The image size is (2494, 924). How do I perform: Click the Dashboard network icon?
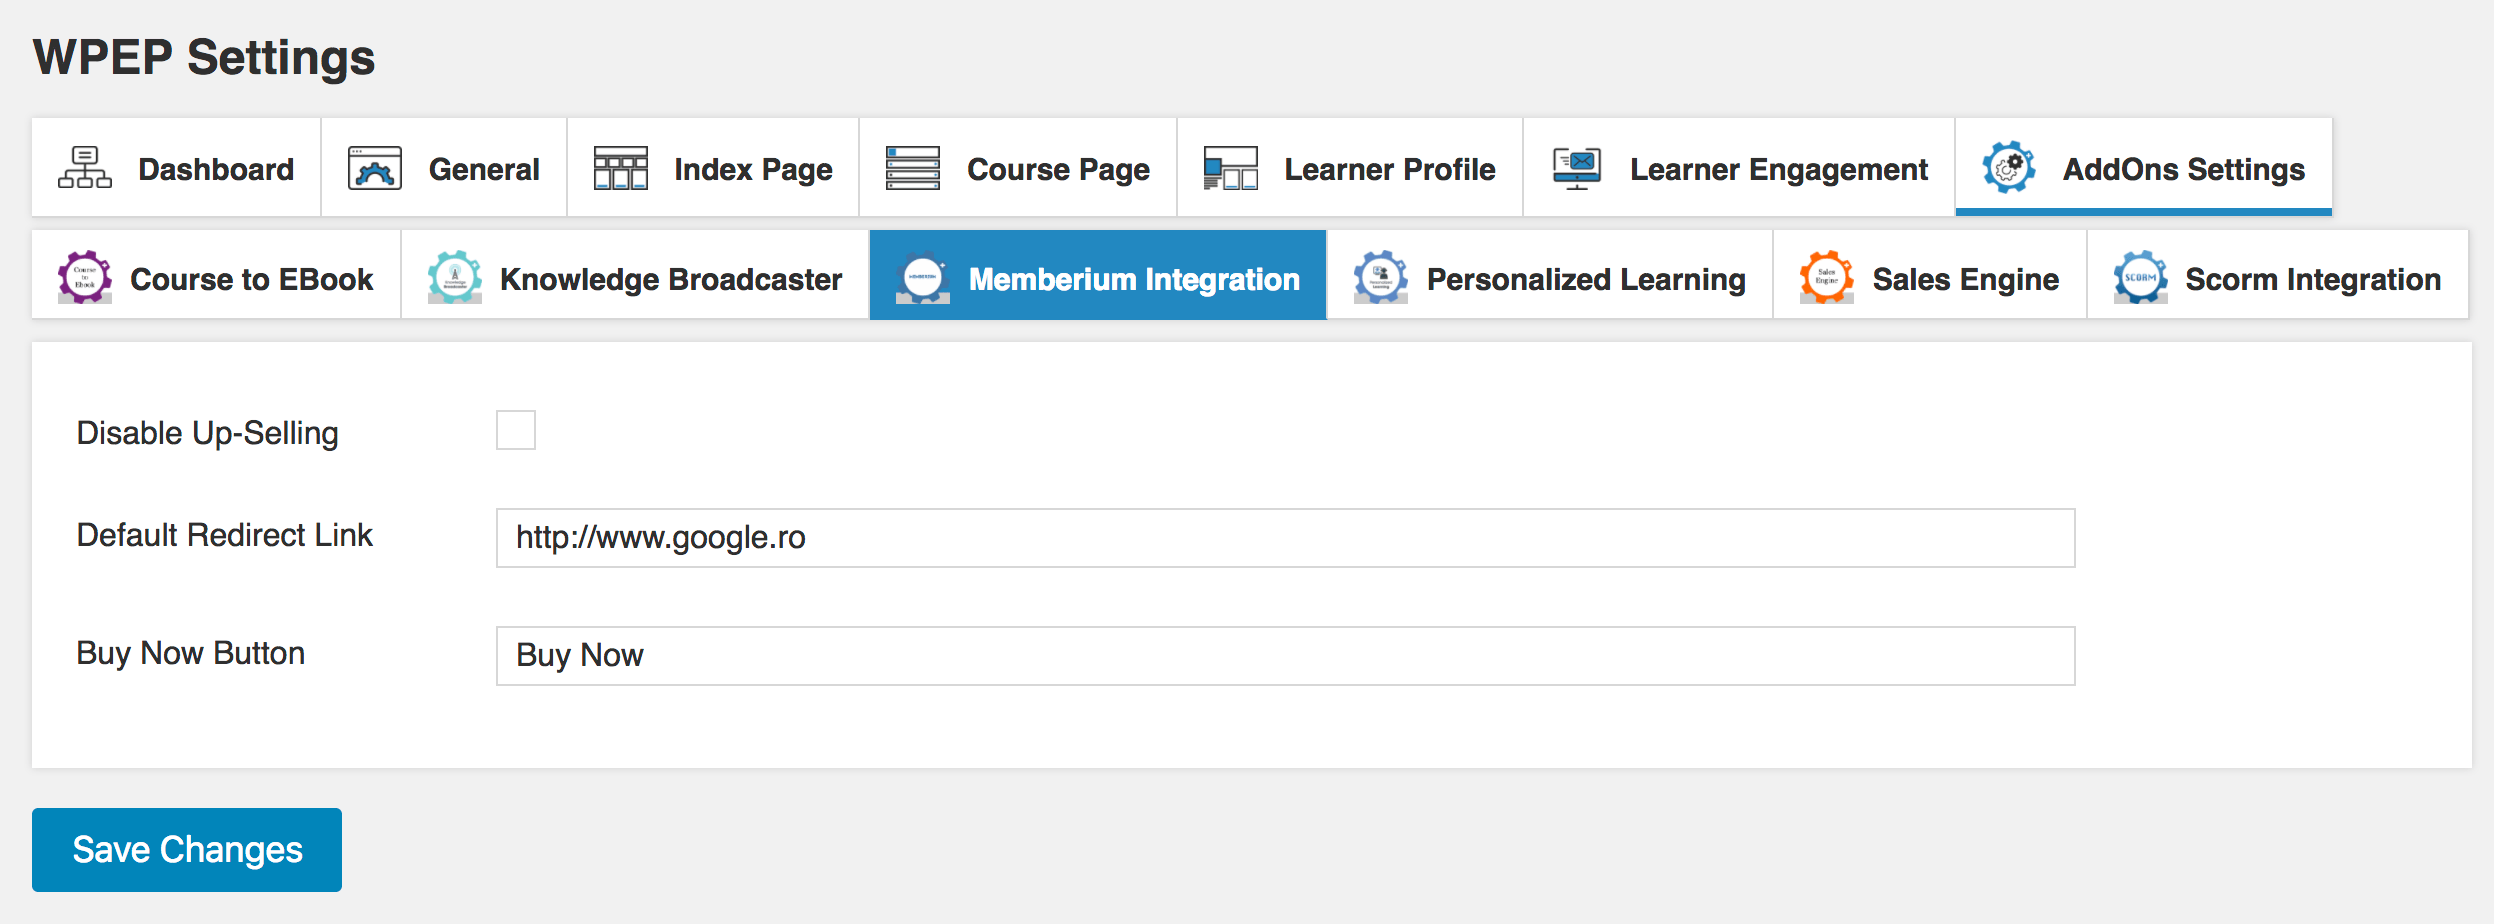click(x=84, y=168)
